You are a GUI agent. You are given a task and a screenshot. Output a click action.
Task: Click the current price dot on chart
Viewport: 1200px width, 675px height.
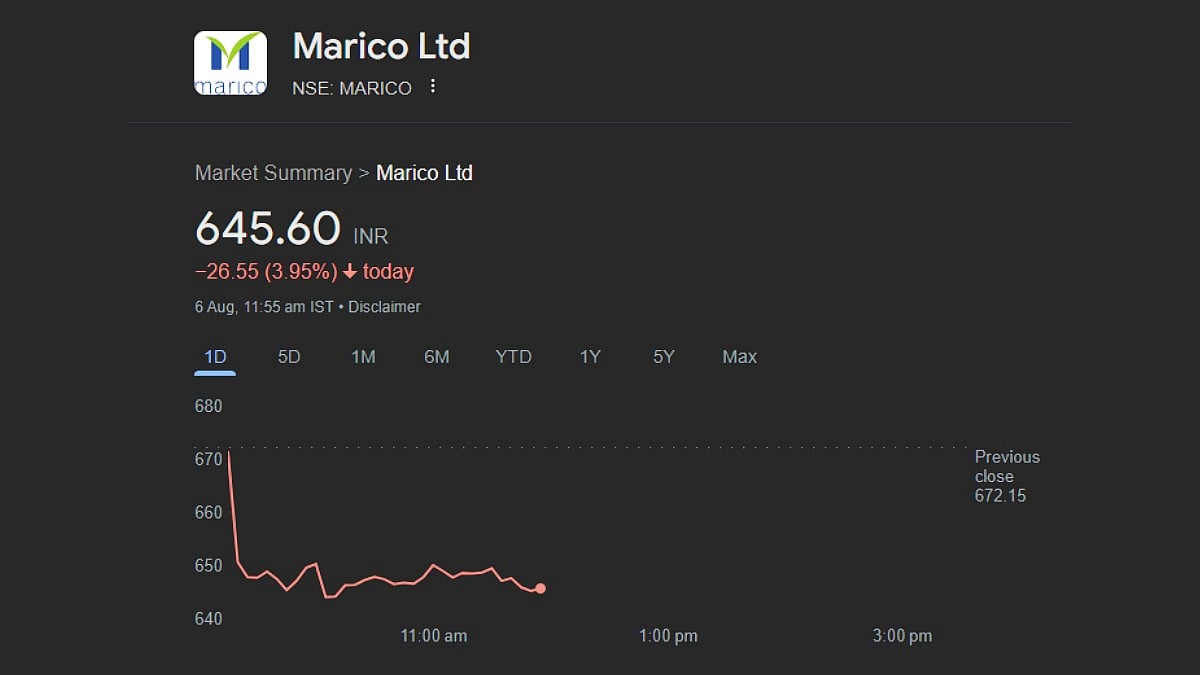coord(540,589)
